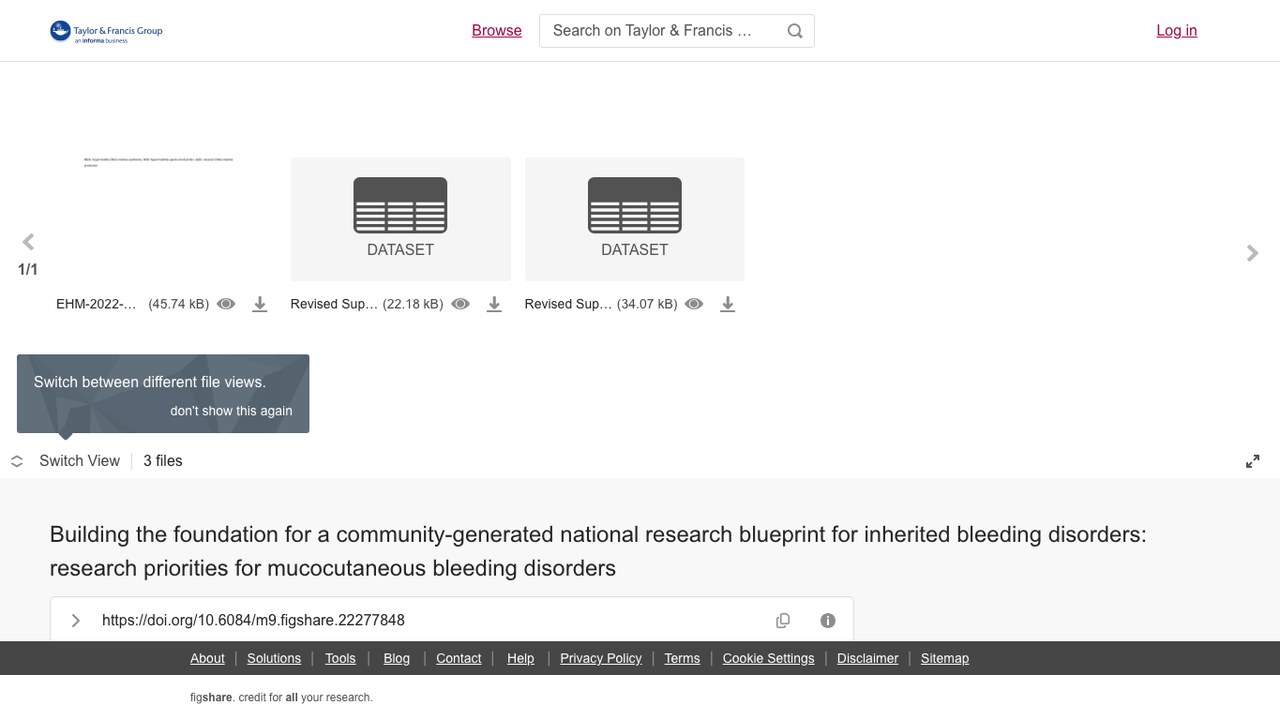Open the About footer link
Screen dimensions: 1280x720
(207, 658)
